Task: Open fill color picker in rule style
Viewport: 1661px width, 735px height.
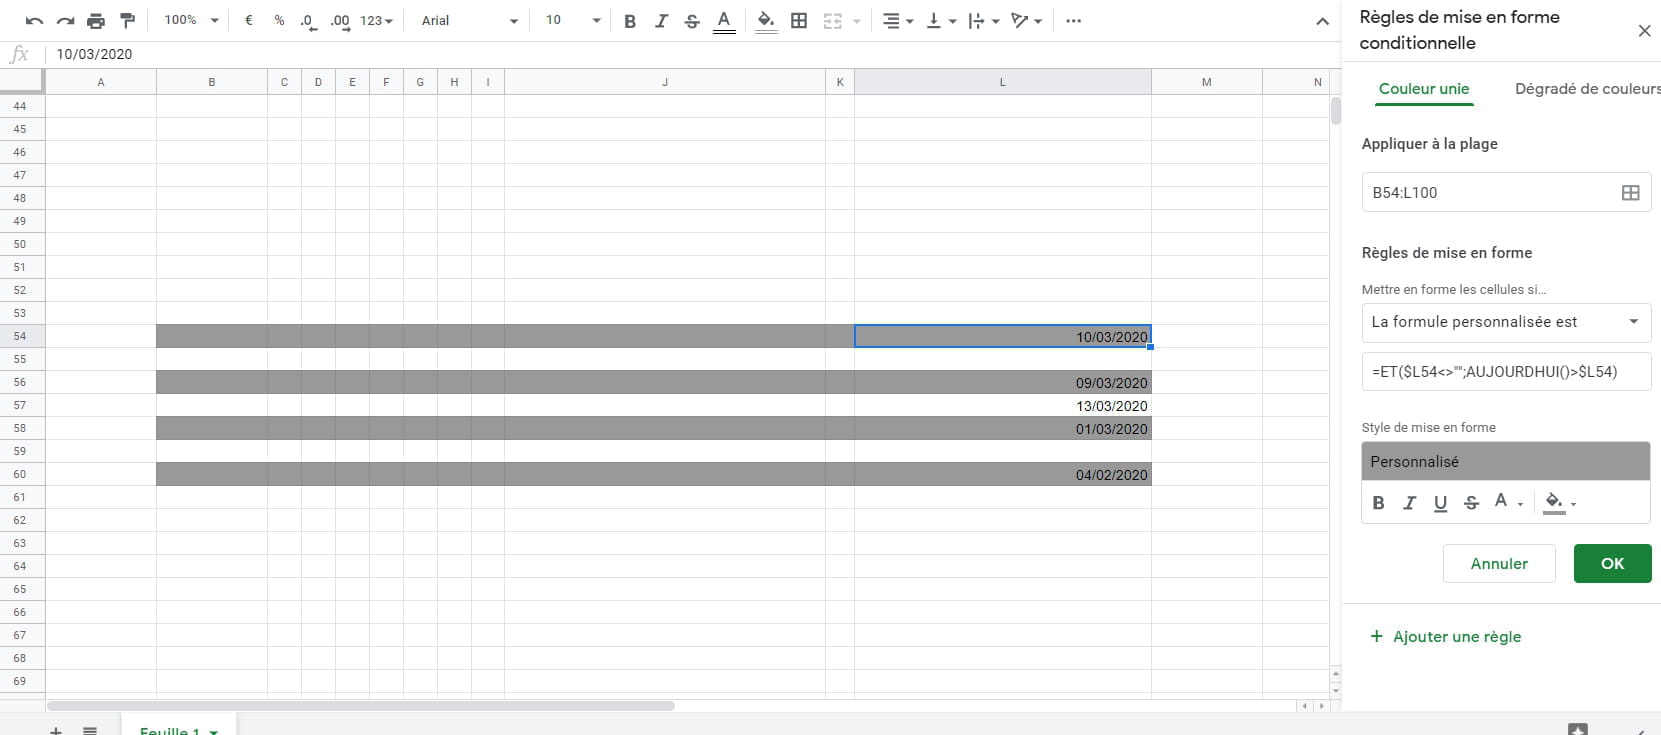Action: pyautogui.click(x=1559, y=503)
